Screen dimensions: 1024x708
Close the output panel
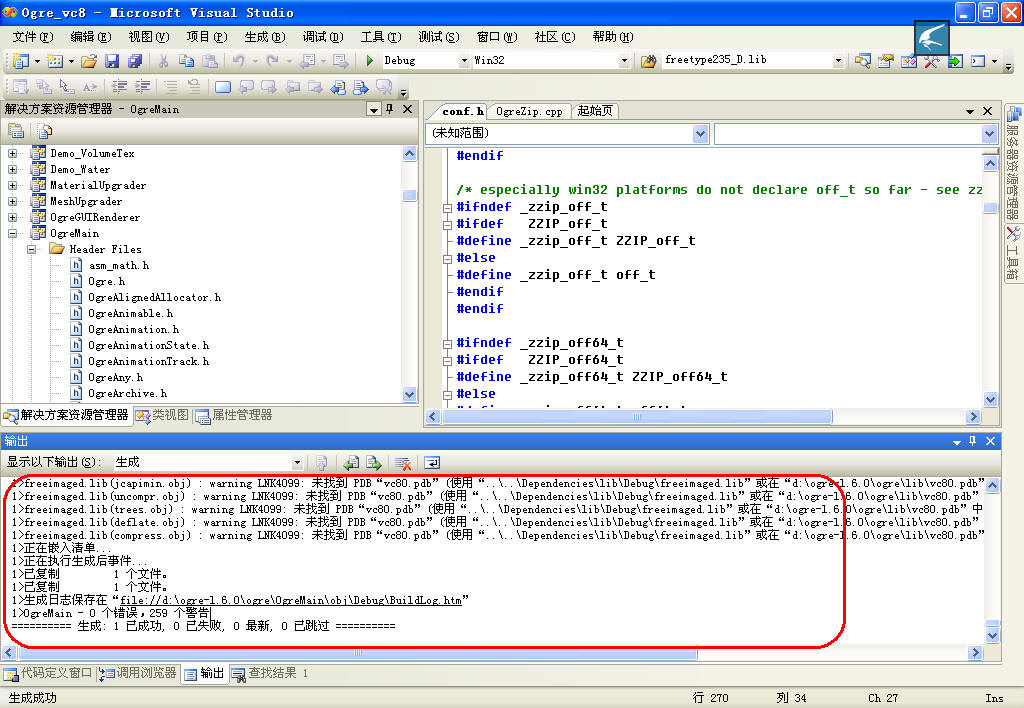coord(990,441)
